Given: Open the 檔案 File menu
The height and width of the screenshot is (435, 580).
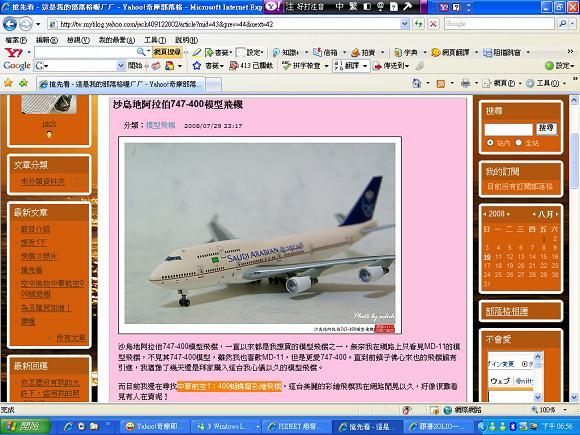Looking at the screenshot, I should (x=16, y=40).
